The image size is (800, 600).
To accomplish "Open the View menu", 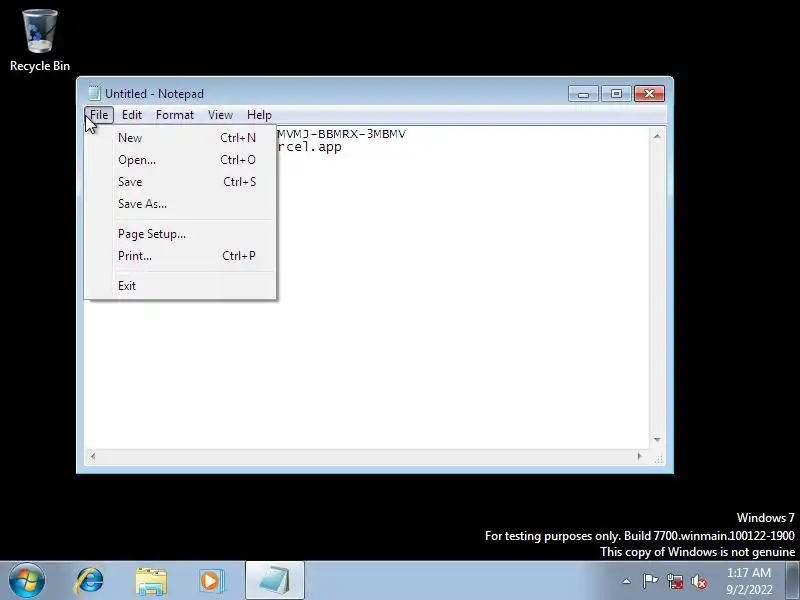I will pyautogui.click(x=220, y=115).
